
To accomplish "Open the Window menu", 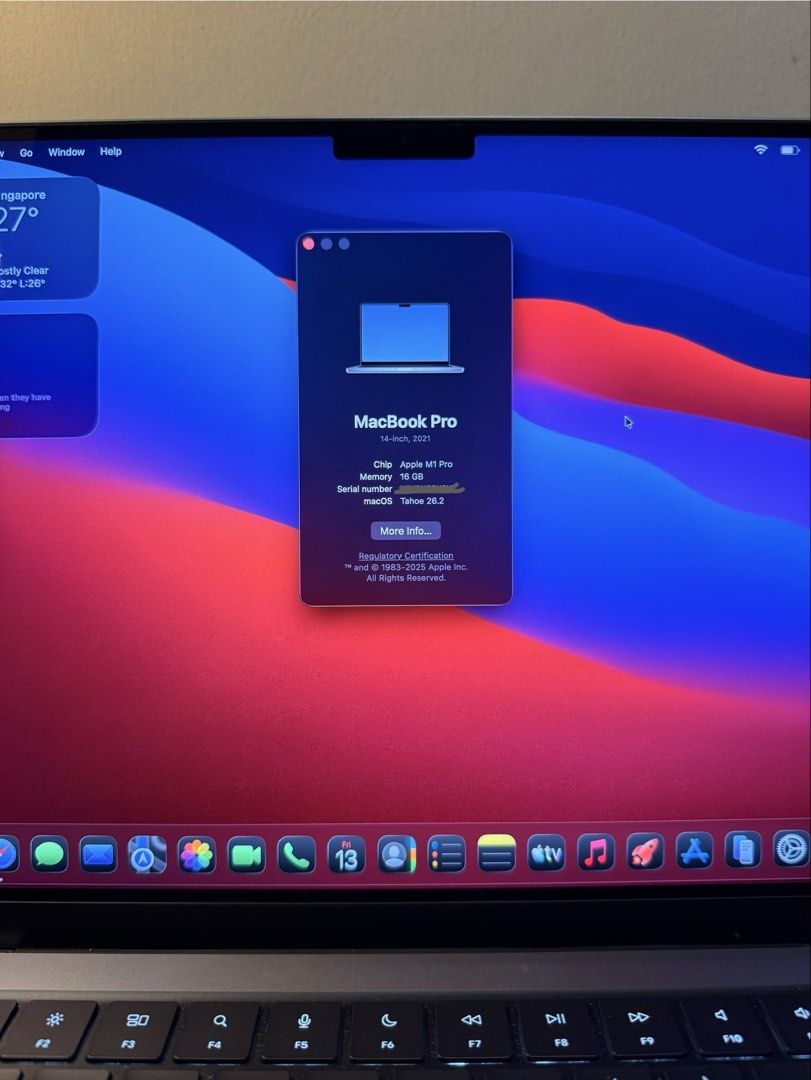I will [x=66, y=152].
